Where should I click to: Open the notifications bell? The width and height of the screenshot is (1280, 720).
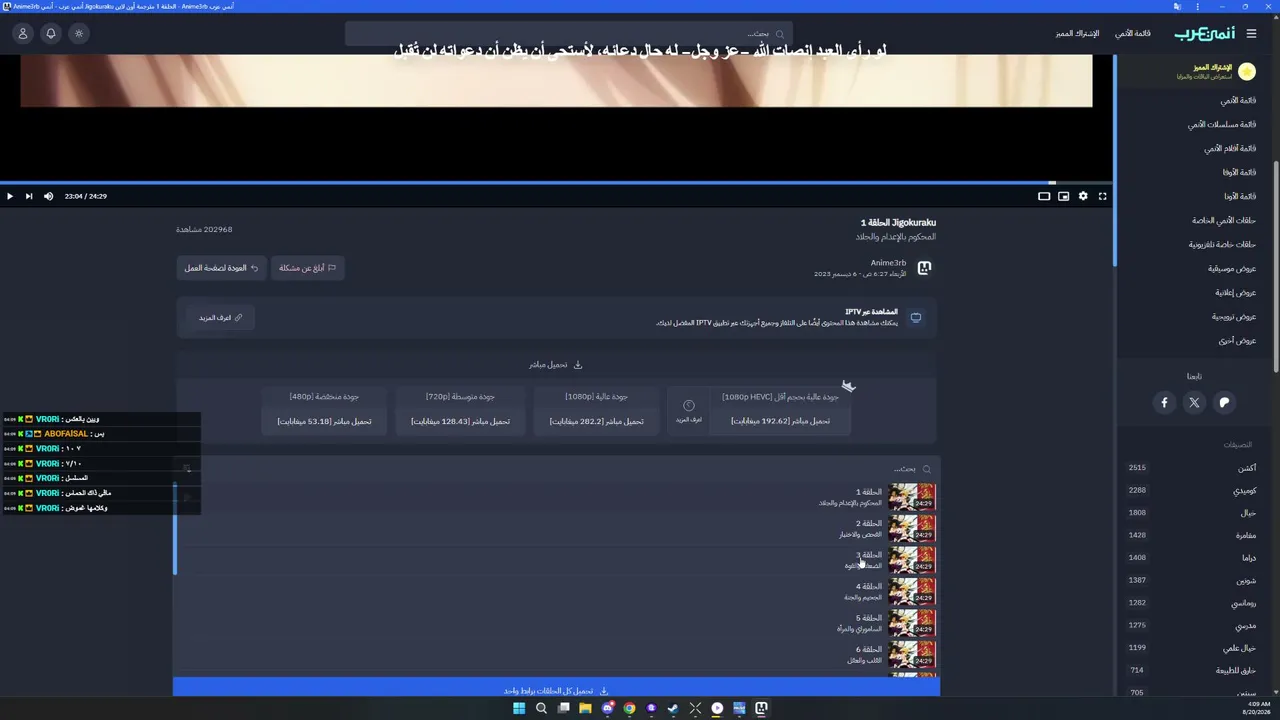pyautogui.click(x=51, y=33)
